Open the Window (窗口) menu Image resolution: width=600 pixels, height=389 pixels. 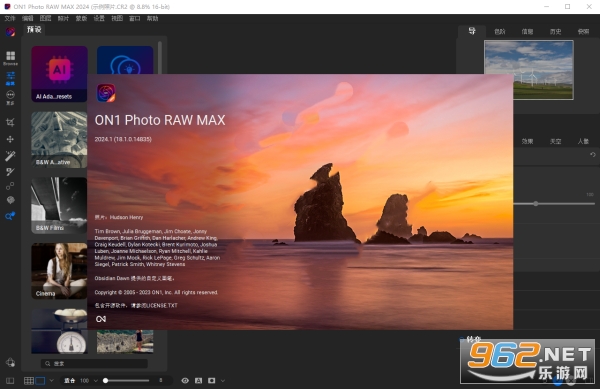coord(135,18)
